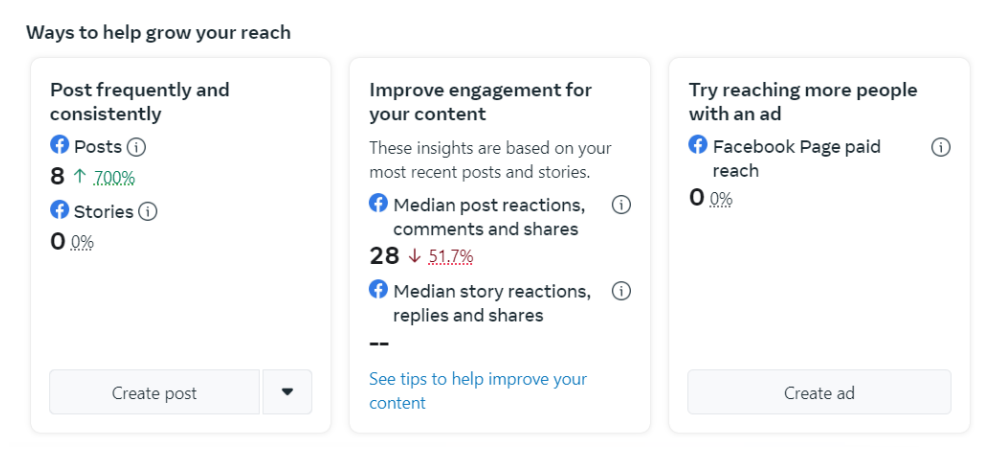Image resolution: width=994 pixels, height=473 pixels.
Task: Expand the dropdown arrow beside Create post
Action: [x=287, y=392]
